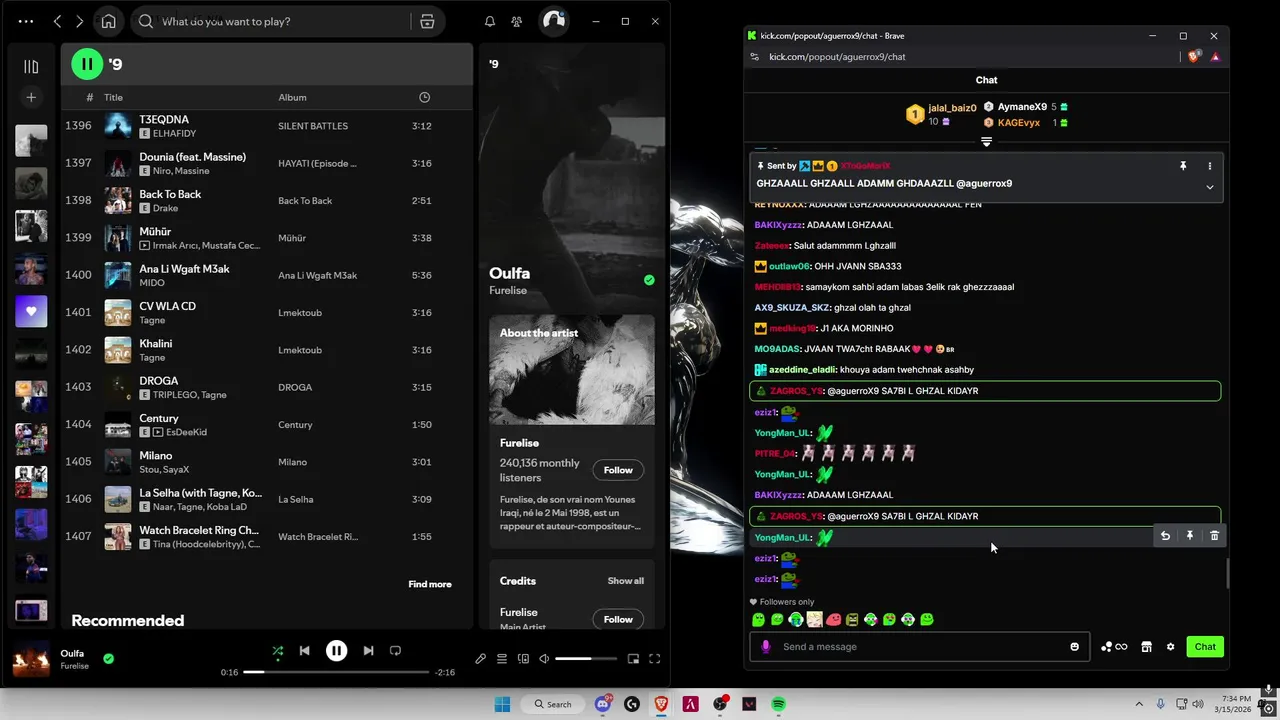Toggle shuffle in Spotify player
The height and width of the screenshot is (720, 1280).
(278, 651)
